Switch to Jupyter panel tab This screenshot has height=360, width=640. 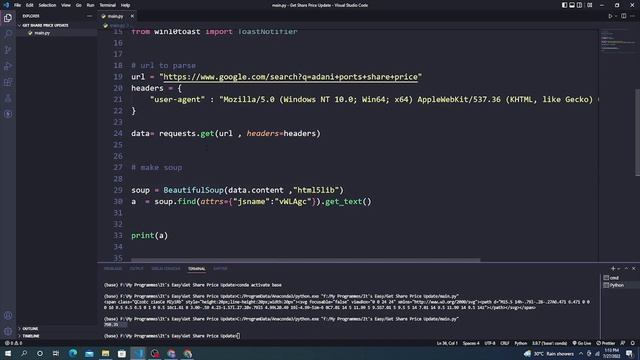tap(220, 269)
